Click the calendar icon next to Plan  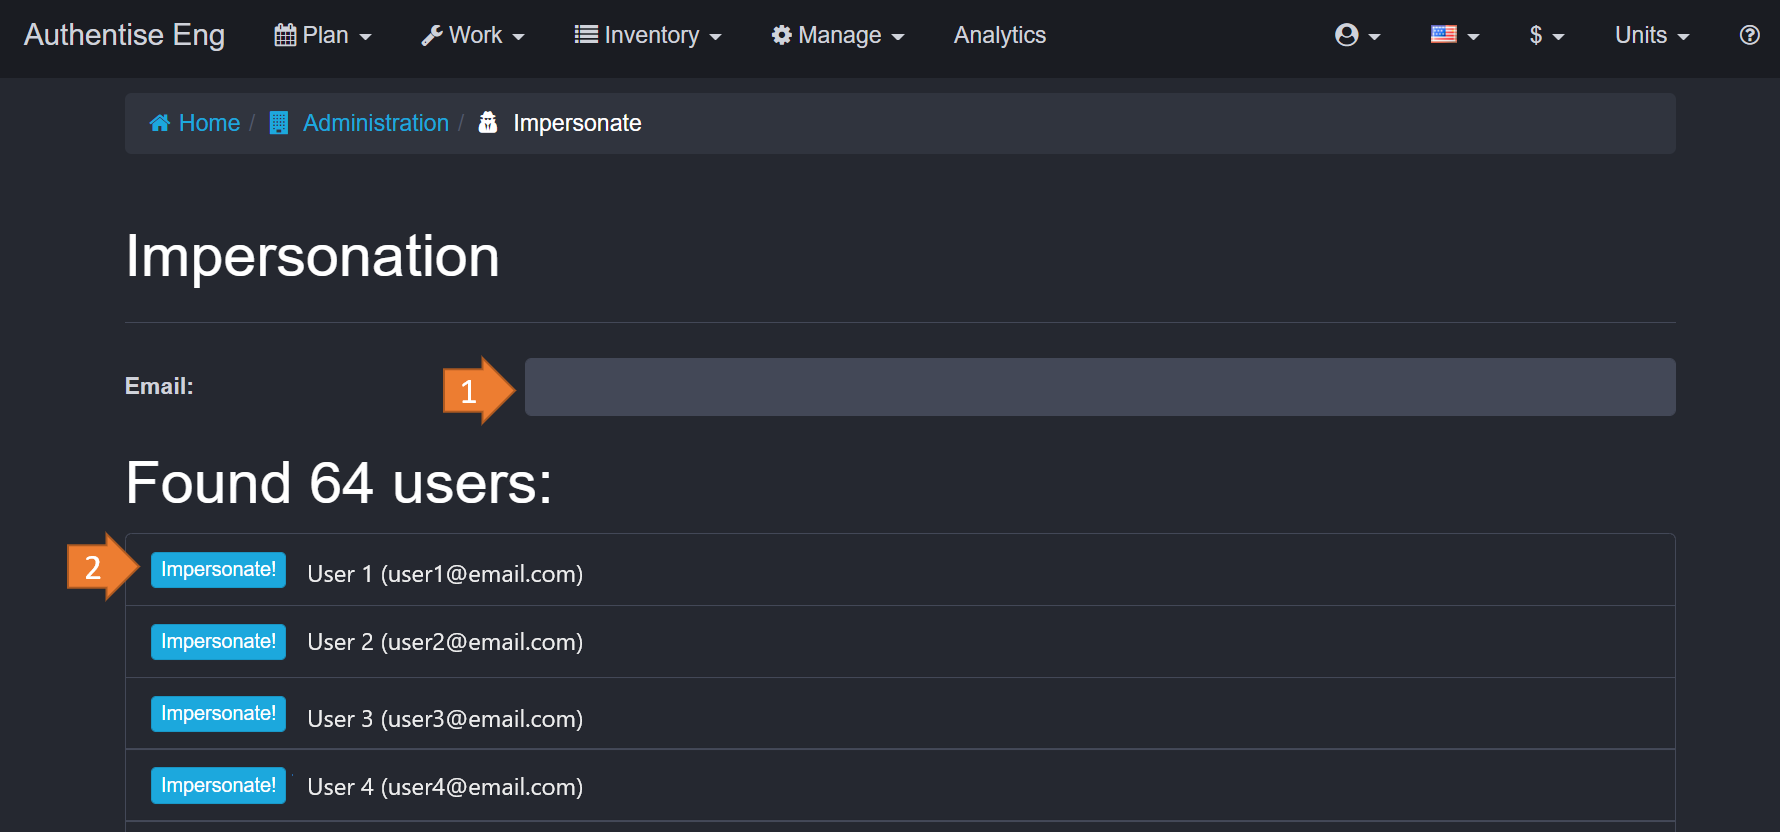285,35
